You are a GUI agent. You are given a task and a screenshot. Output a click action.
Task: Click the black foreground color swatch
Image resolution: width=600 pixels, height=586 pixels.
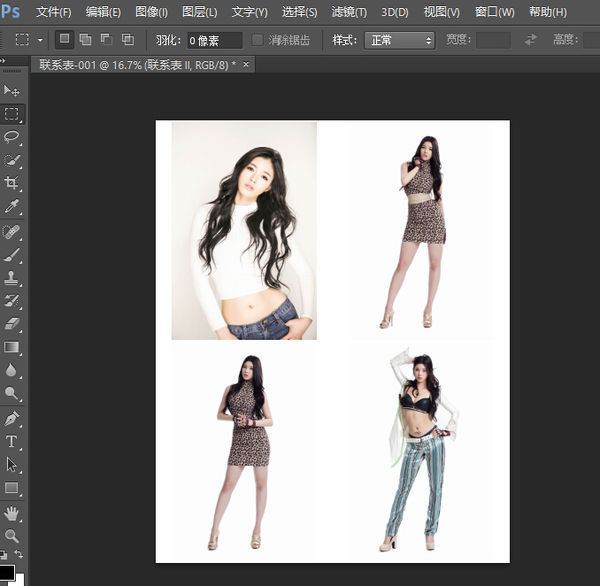point(7,574)
